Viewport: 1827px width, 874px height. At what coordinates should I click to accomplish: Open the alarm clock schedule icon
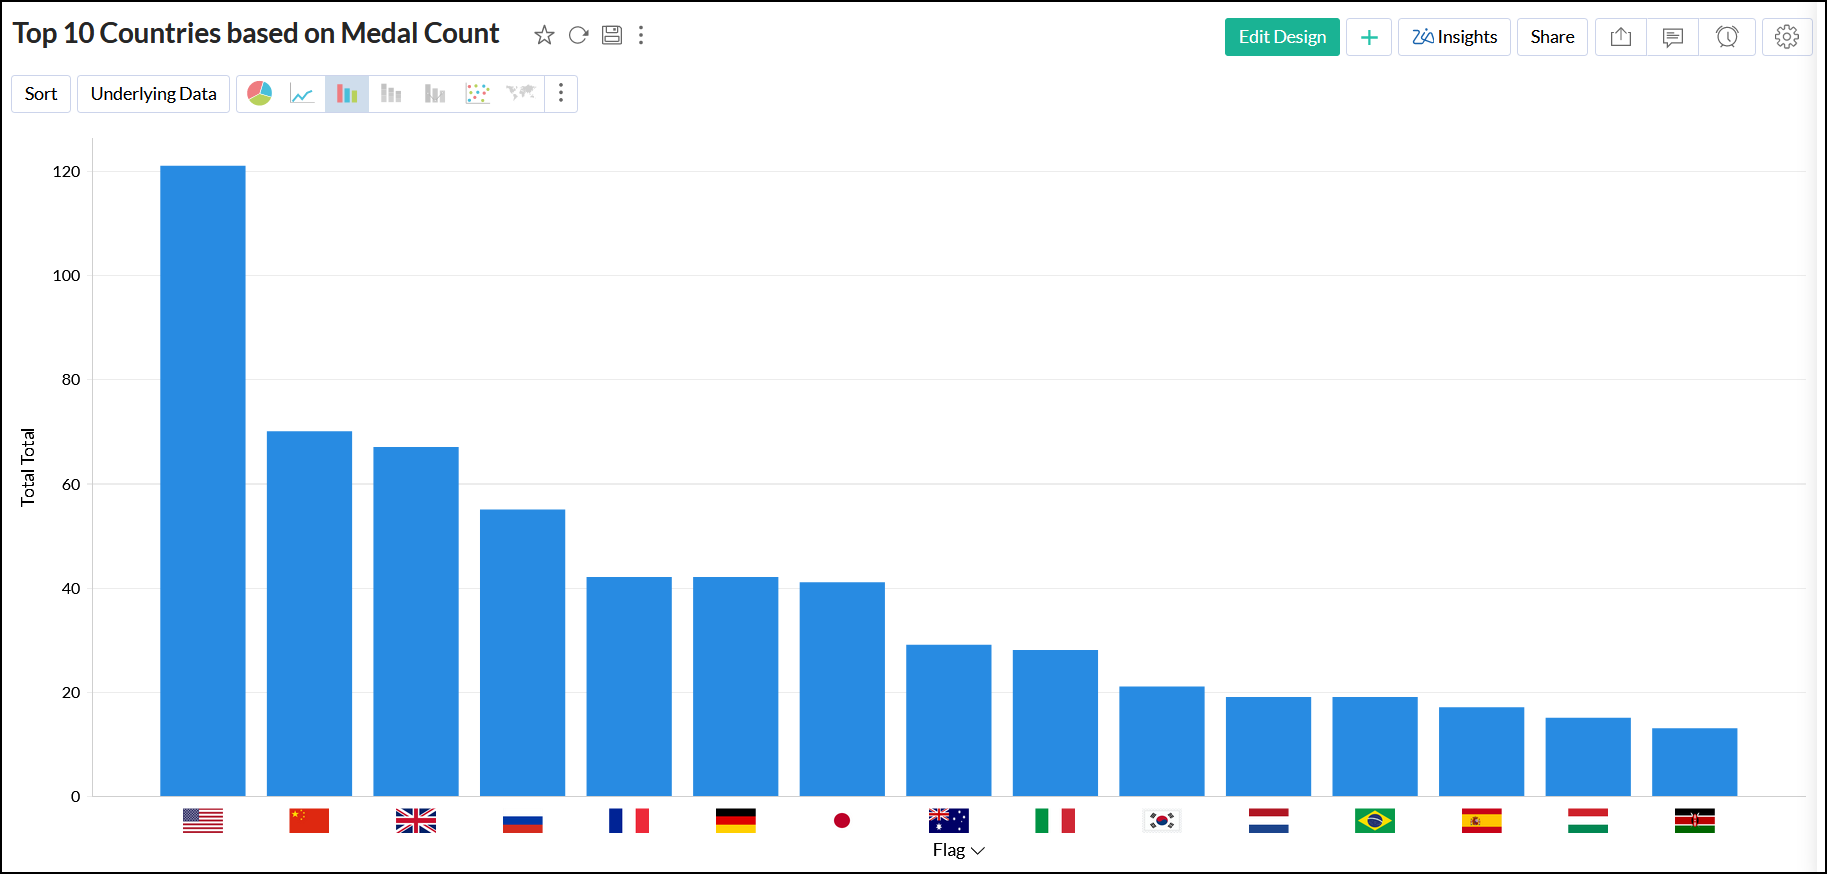tap(1727, 37)
